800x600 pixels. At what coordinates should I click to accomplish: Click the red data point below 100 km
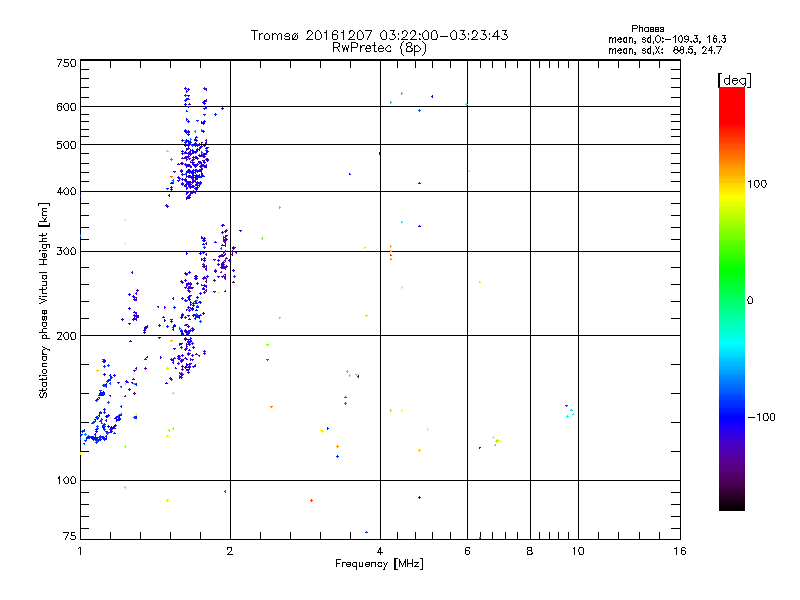[312, 500]
